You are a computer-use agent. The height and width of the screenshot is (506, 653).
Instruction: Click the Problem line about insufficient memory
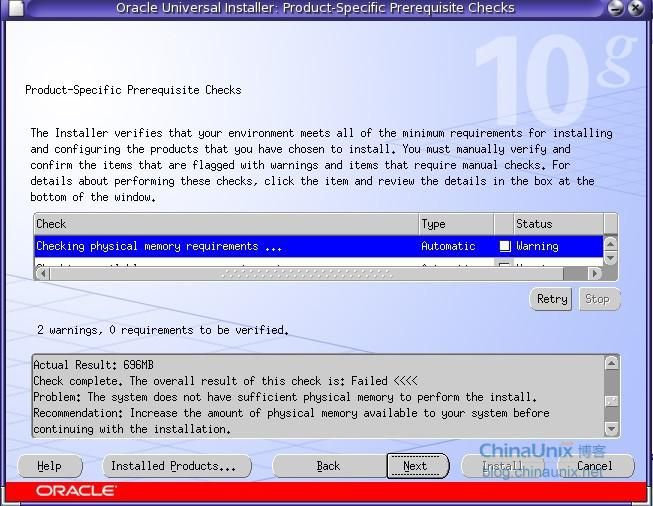point(285,397)
